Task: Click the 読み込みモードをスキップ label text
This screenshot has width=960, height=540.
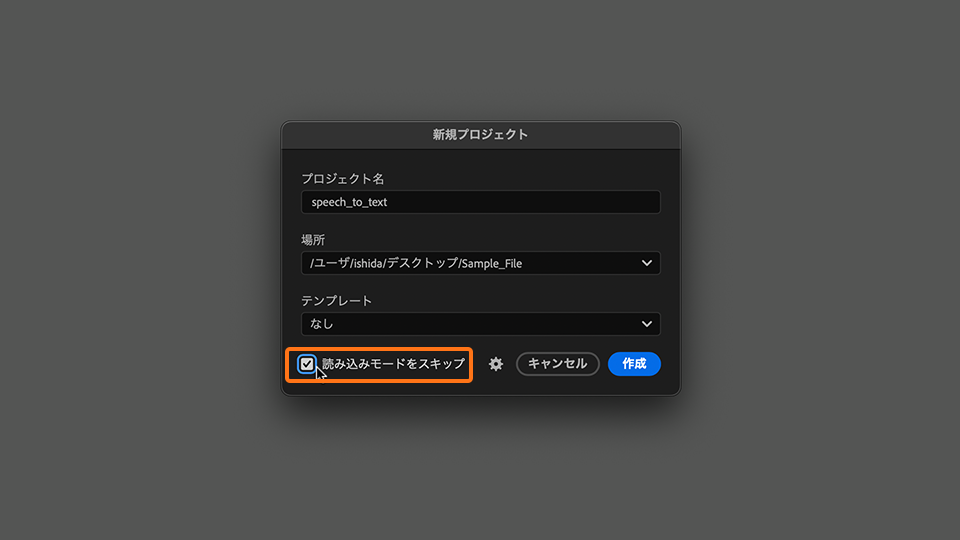Action: coord(393,364)
